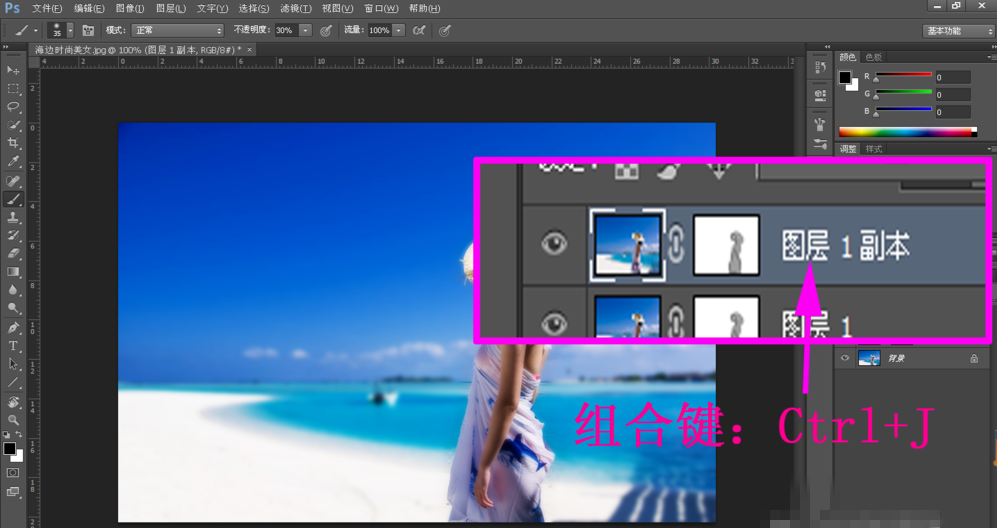
Task: Open the brush panel toggle icon
Action: [x=88, y=31]
